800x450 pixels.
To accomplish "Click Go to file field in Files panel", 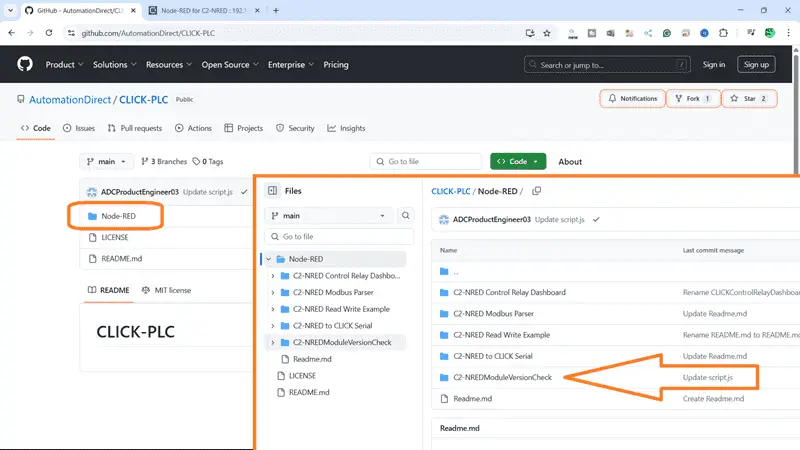I will (339, 237).
